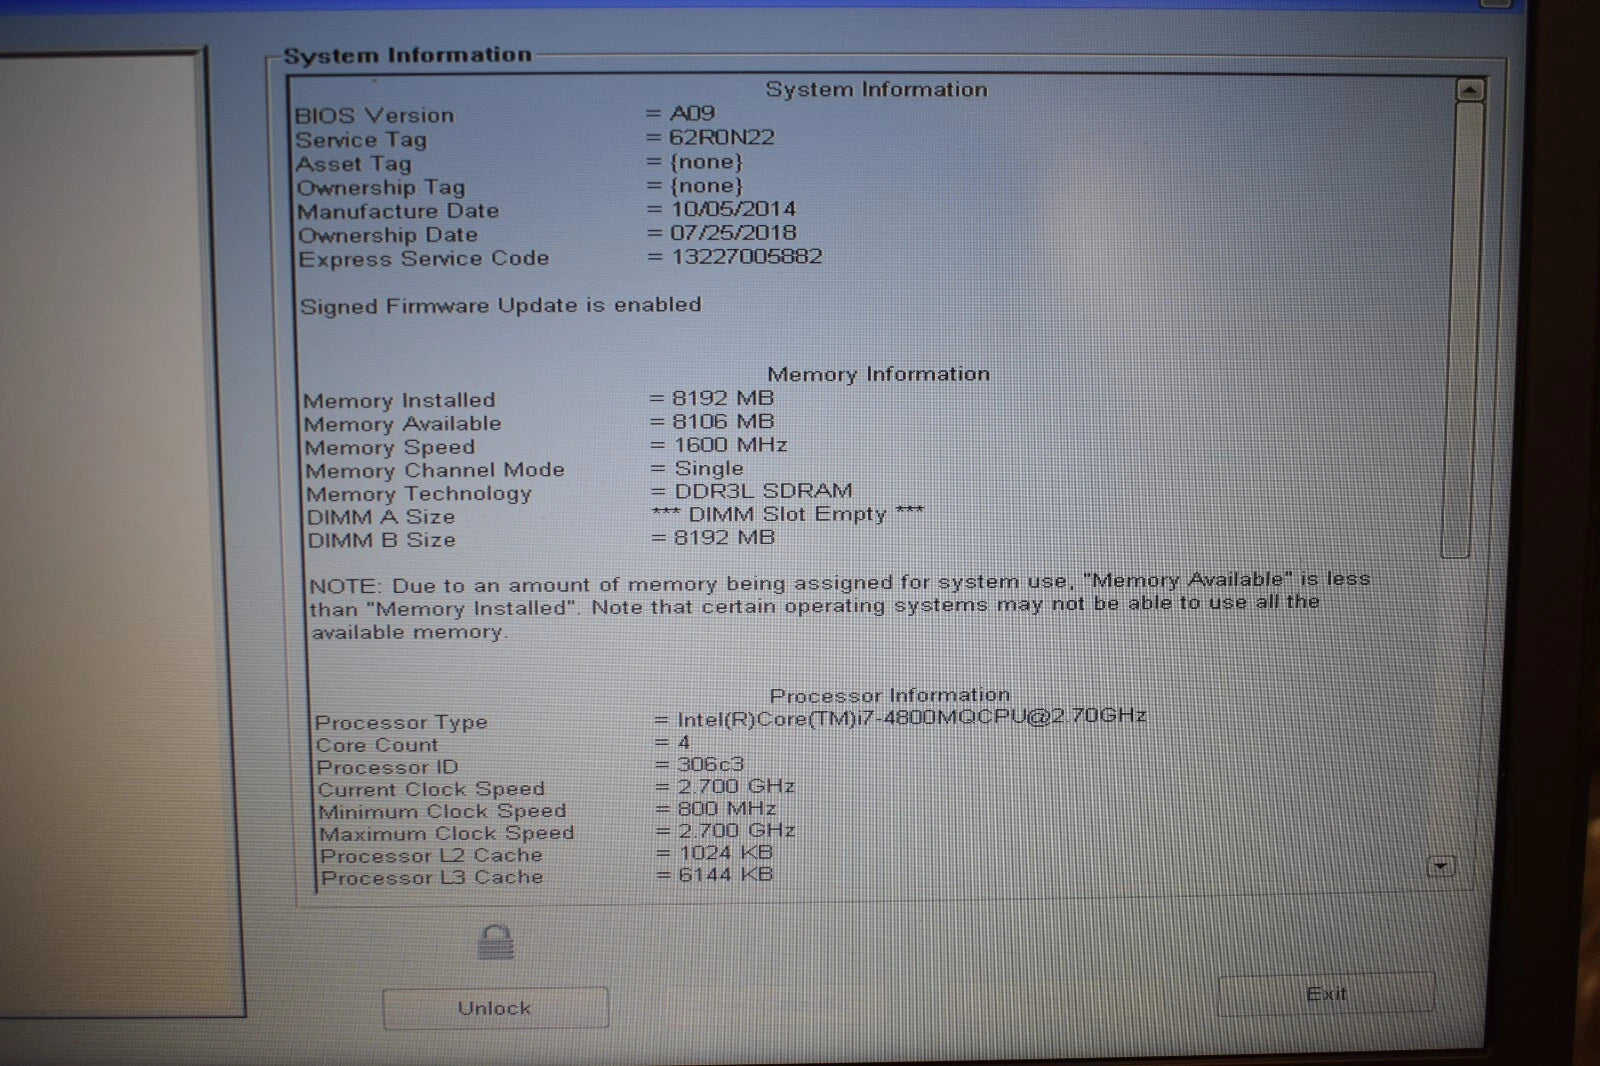Click the NOTE paragraph about memory
Image resolution: width=1600 pixels, height=1066 pixels.
click(840, 606)
